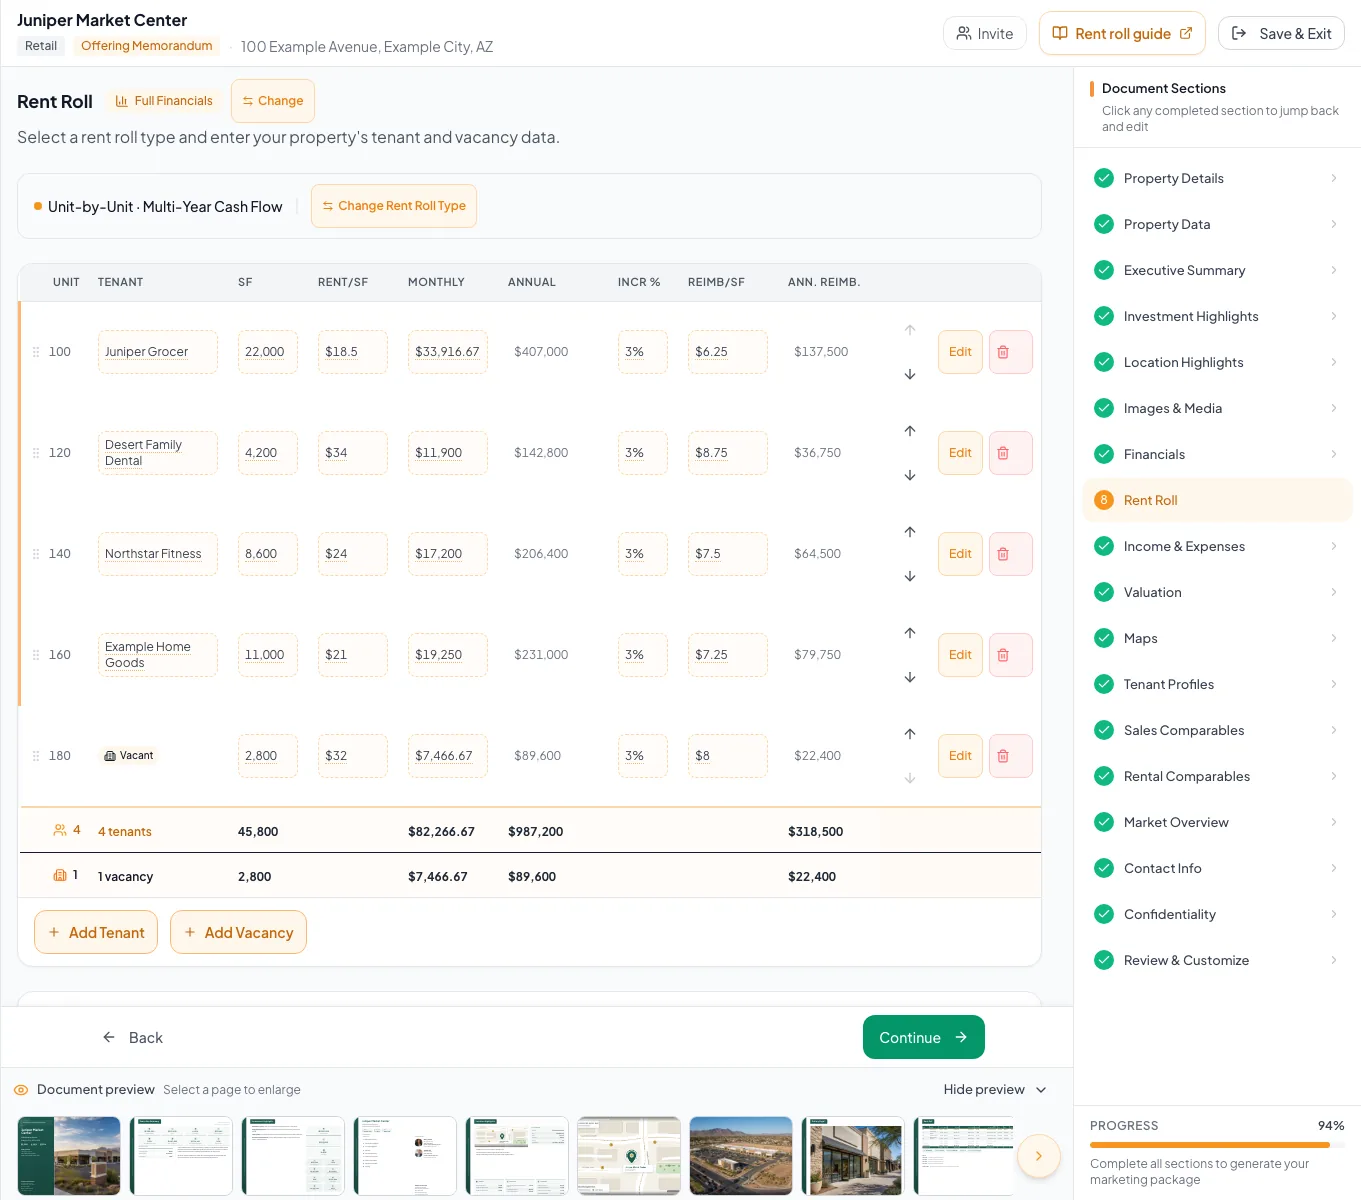Click the $7.25 reimbursement per SF field
1361x1200 pixels.
pos(728,655)
